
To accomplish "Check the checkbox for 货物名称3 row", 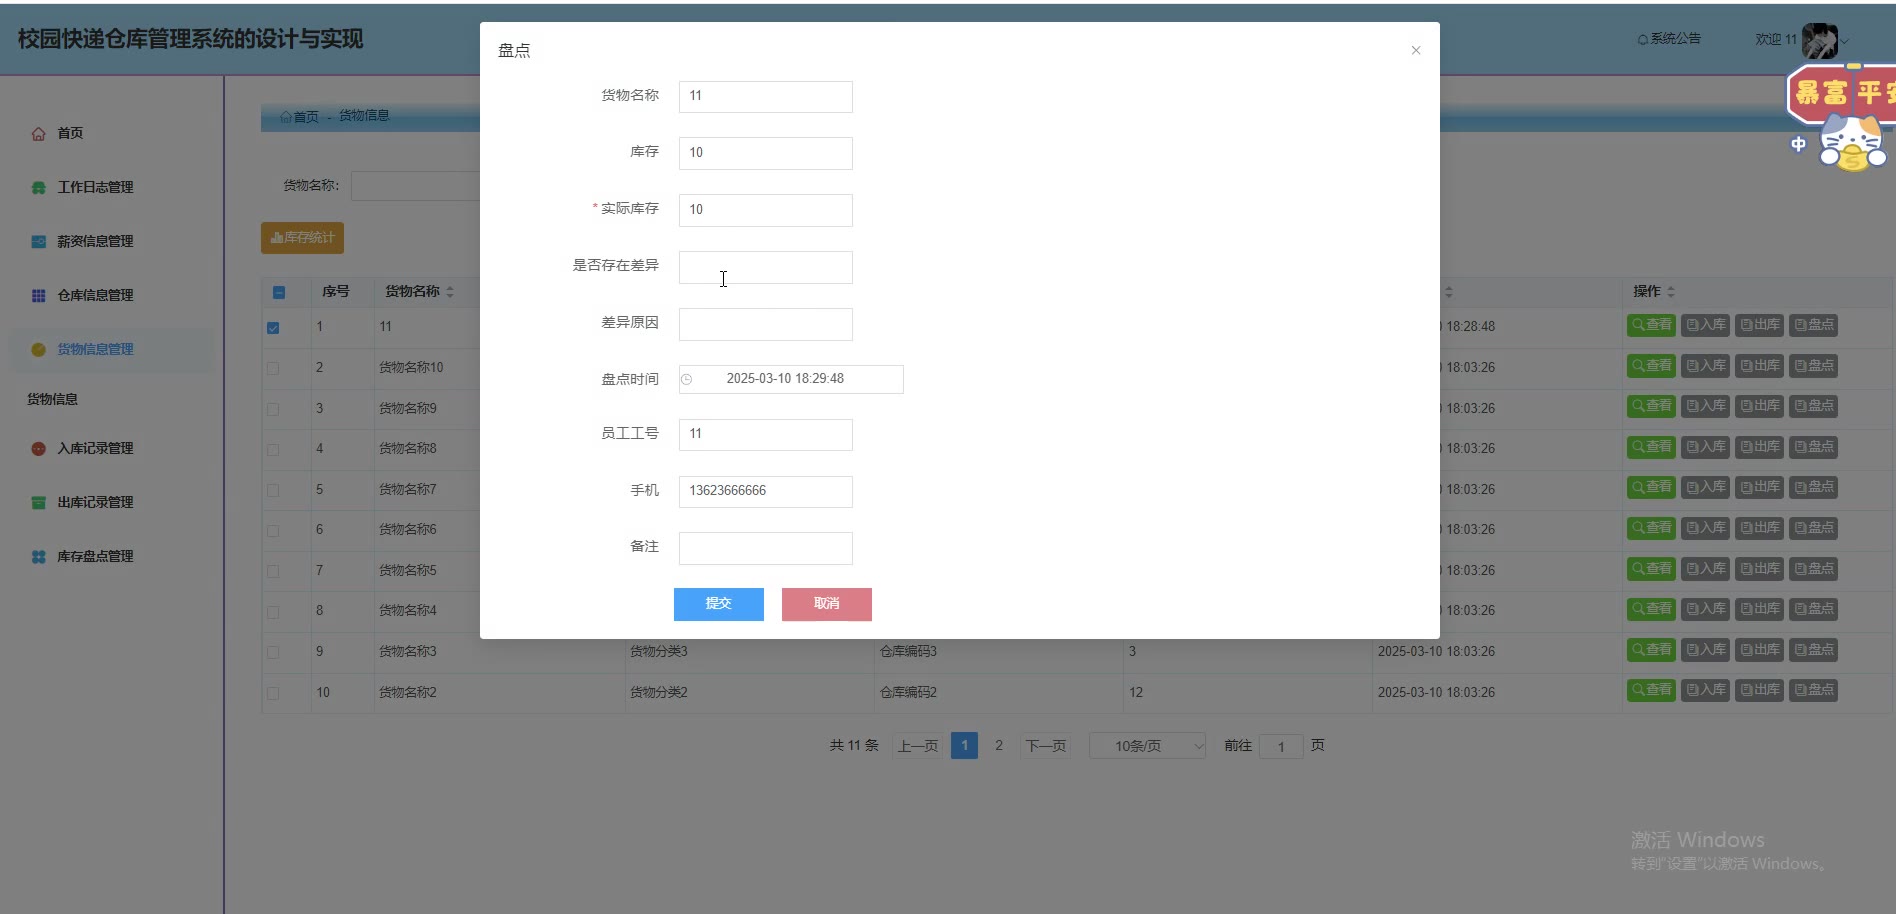I will (273, 652).
